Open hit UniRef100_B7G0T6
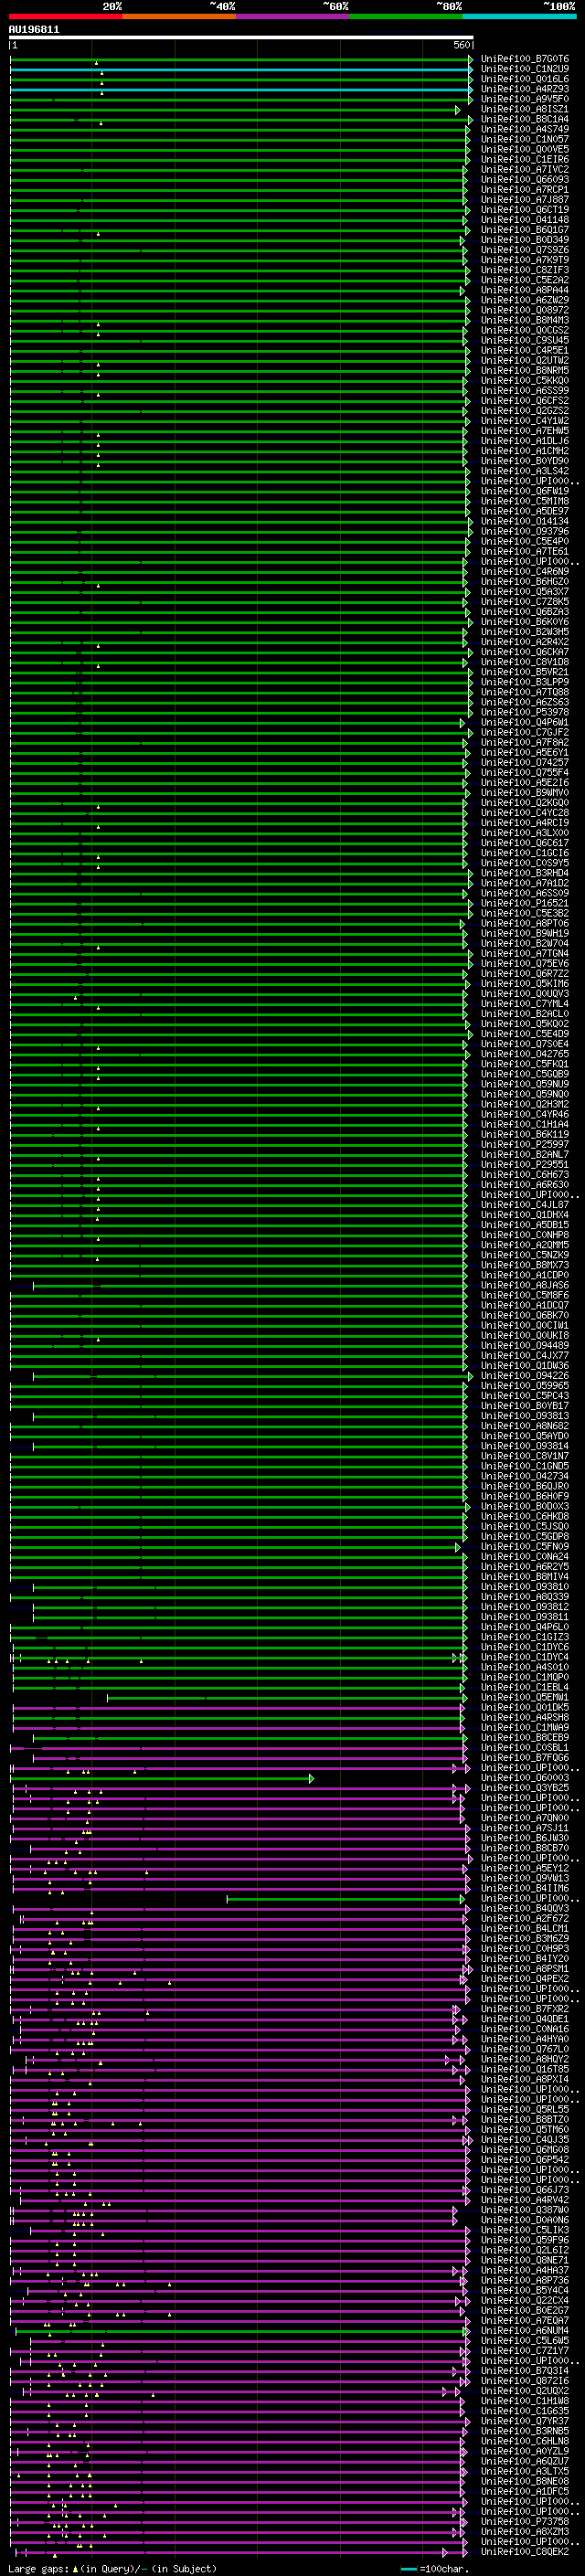 (525, 59)
